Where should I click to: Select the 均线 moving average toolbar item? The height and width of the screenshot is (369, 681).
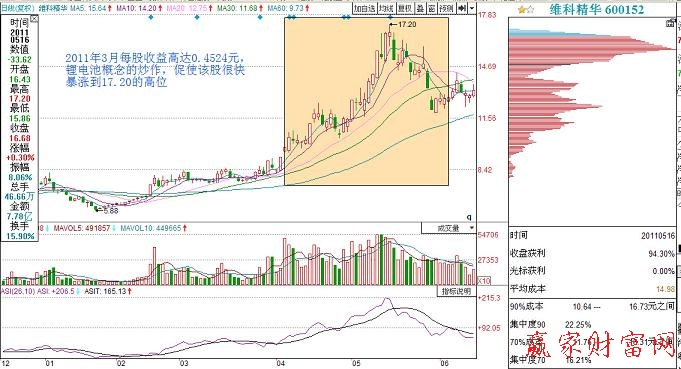click(x=386, y=8)
